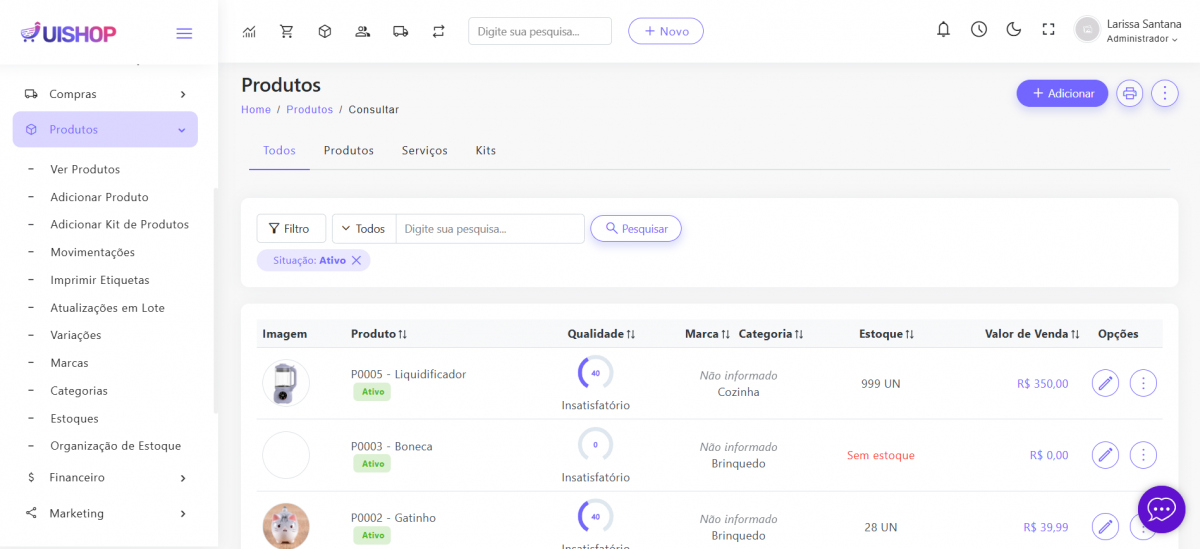Switch to the Serviços tab
This screenshot has width=1200, height=549.
tap(424, 151)
